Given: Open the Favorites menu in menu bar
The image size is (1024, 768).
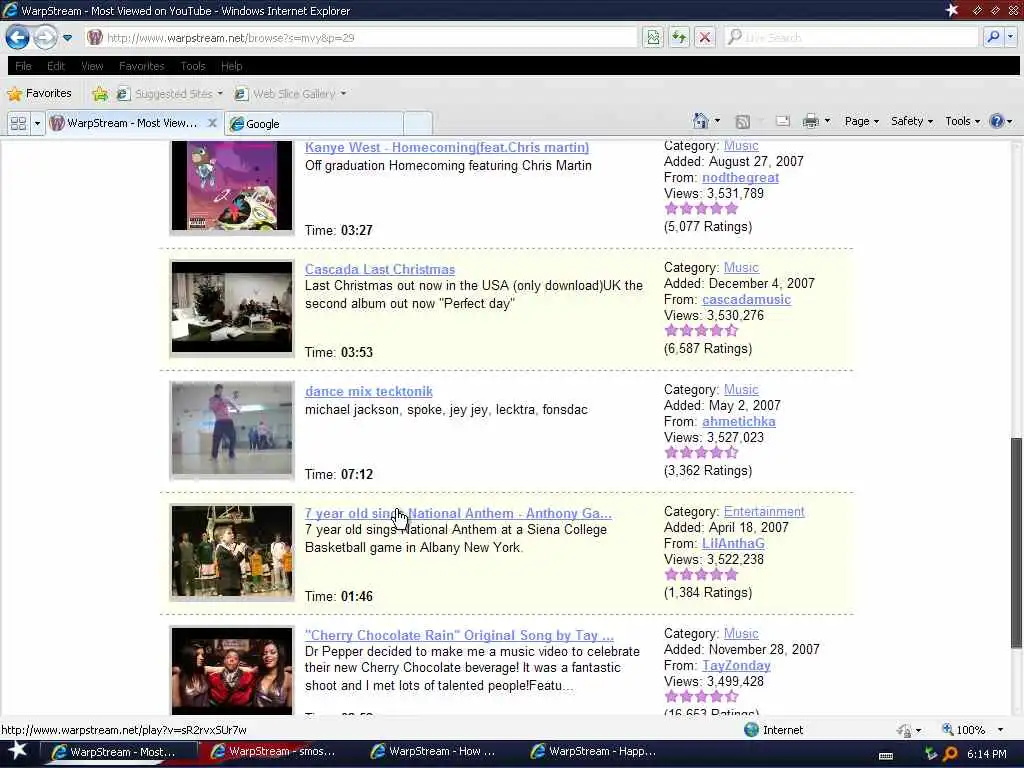Looking at the screenshot, I should [142, 66].
